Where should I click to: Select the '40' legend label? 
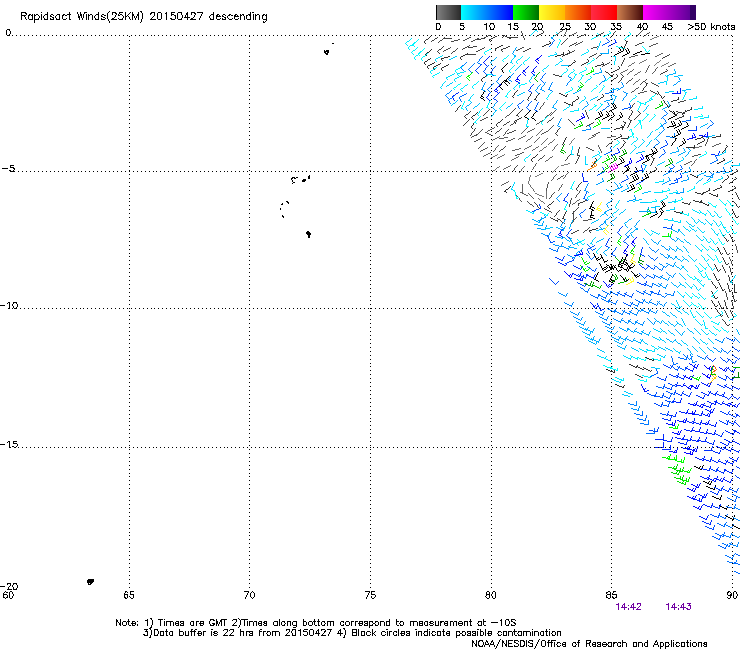pos(642,27)
